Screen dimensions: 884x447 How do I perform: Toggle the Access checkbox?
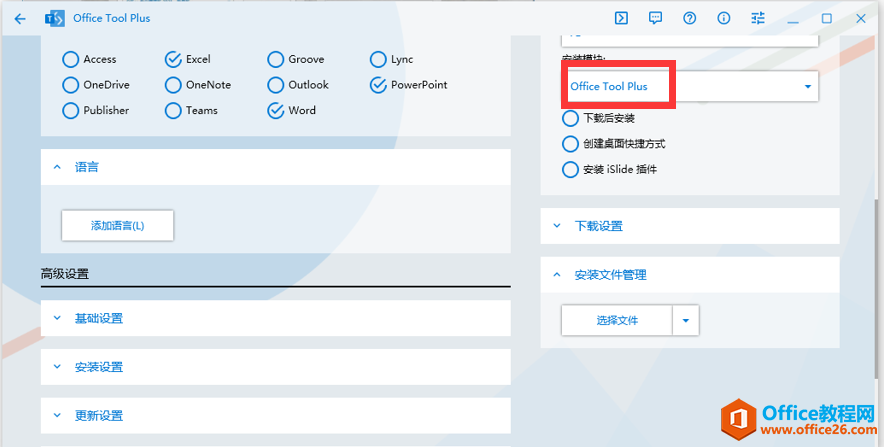click(70, 59)
